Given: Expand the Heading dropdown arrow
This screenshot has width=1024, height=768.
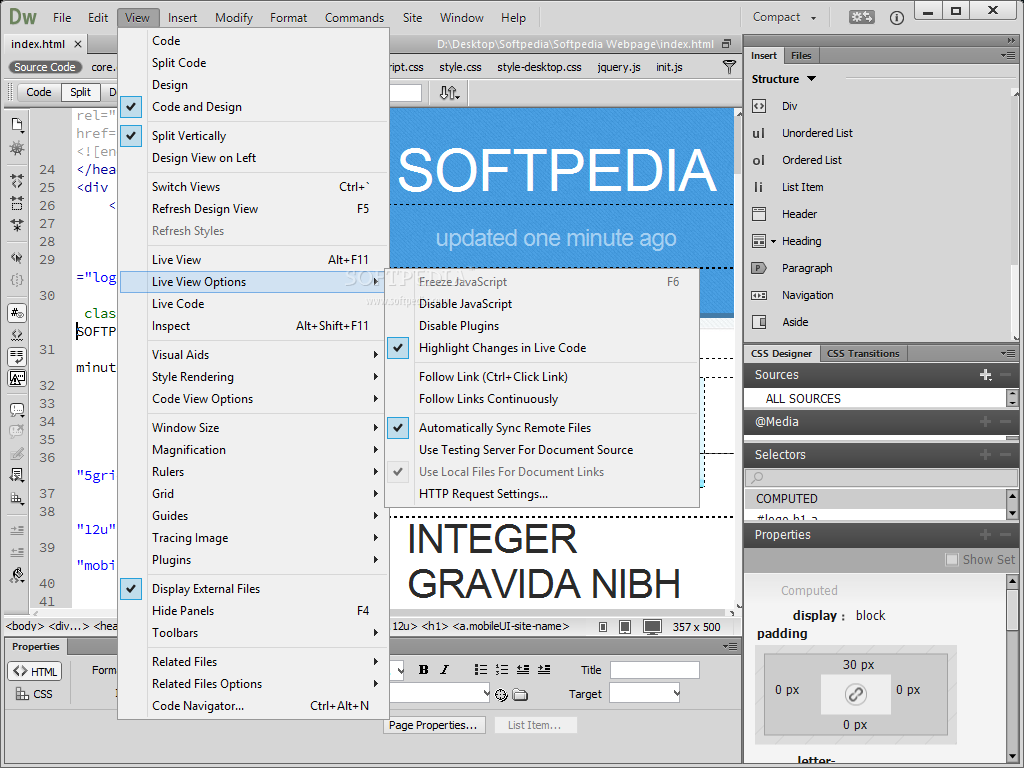Looking at the screenshot, I should point(773,242).
